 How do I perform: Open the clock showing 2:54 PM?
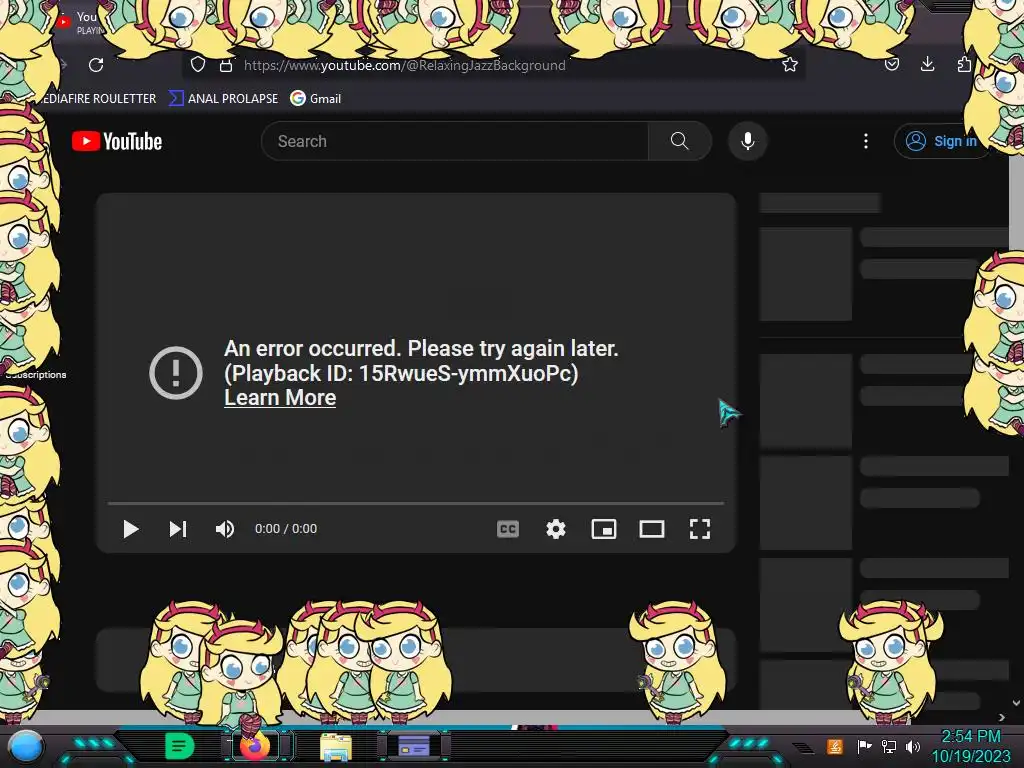coord(970,746)
